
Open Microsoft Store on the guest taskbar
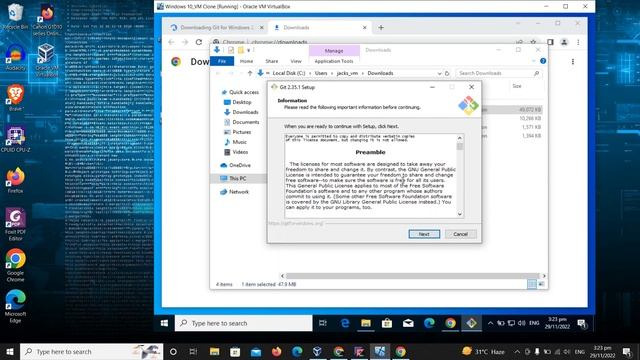tap(387, 323)
